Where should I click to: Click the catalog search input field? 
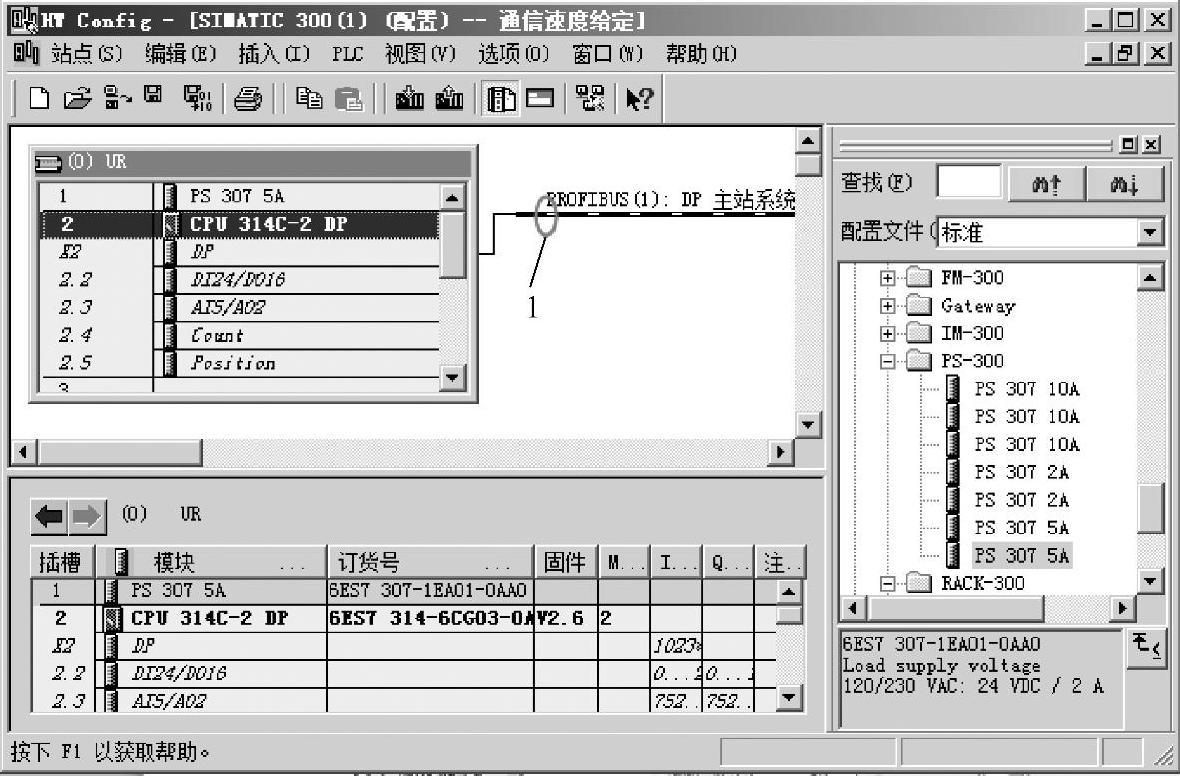pos(969,182)
